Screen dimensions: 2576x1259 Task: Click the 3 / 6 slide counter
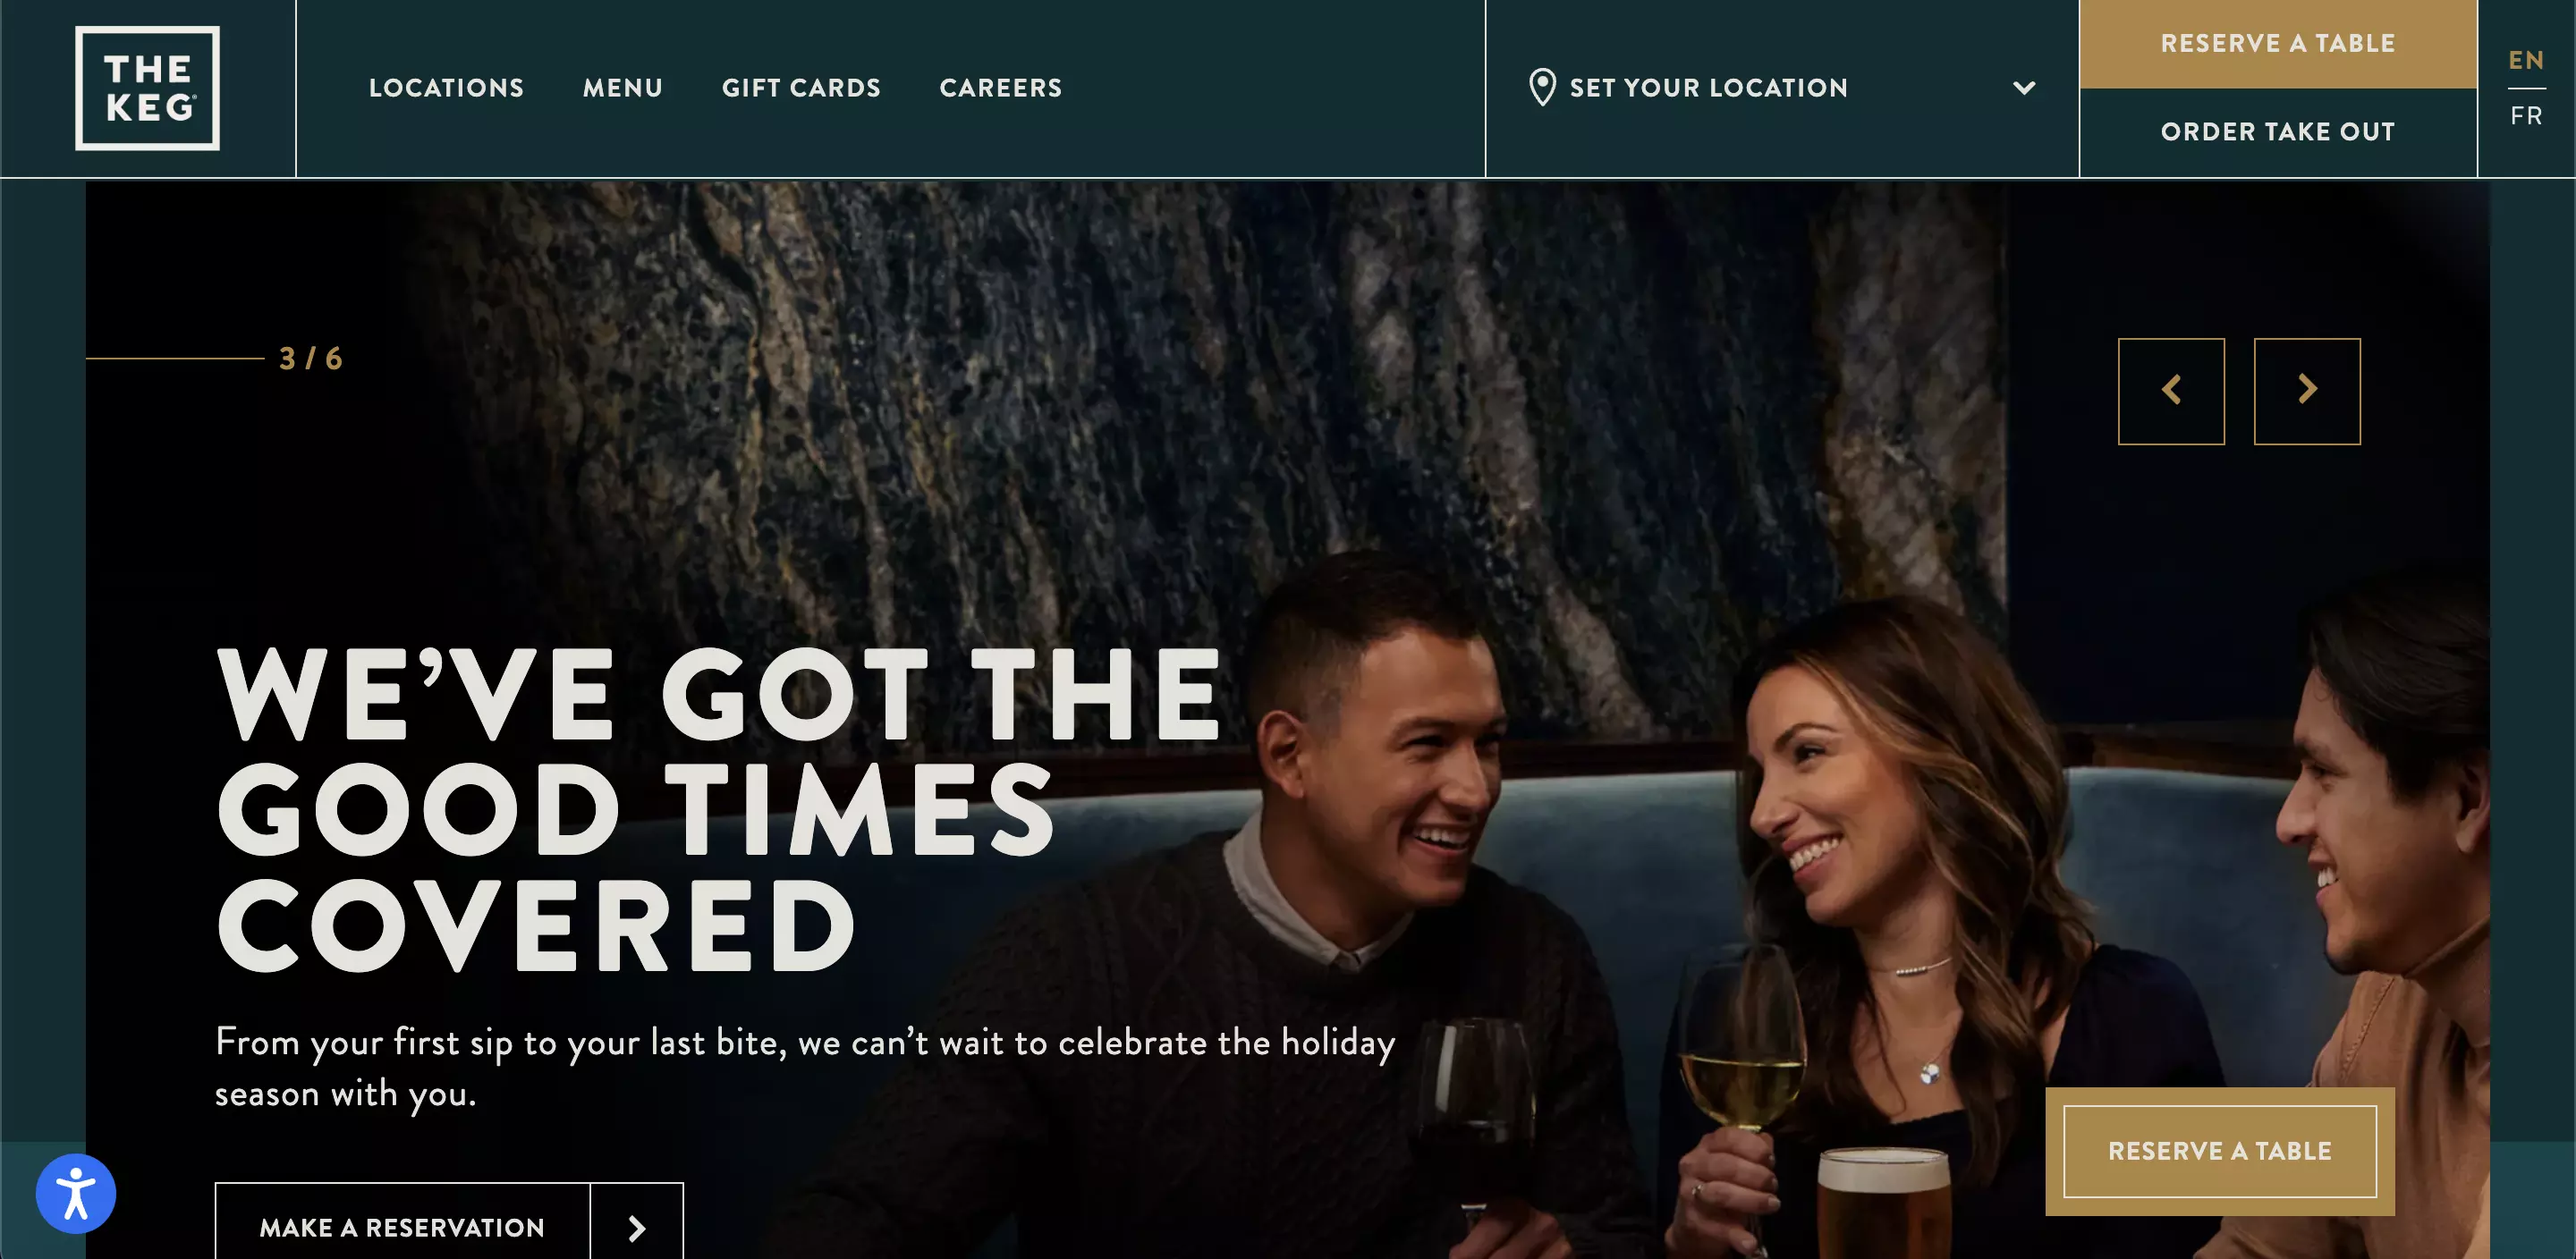[x=310, y=358]
